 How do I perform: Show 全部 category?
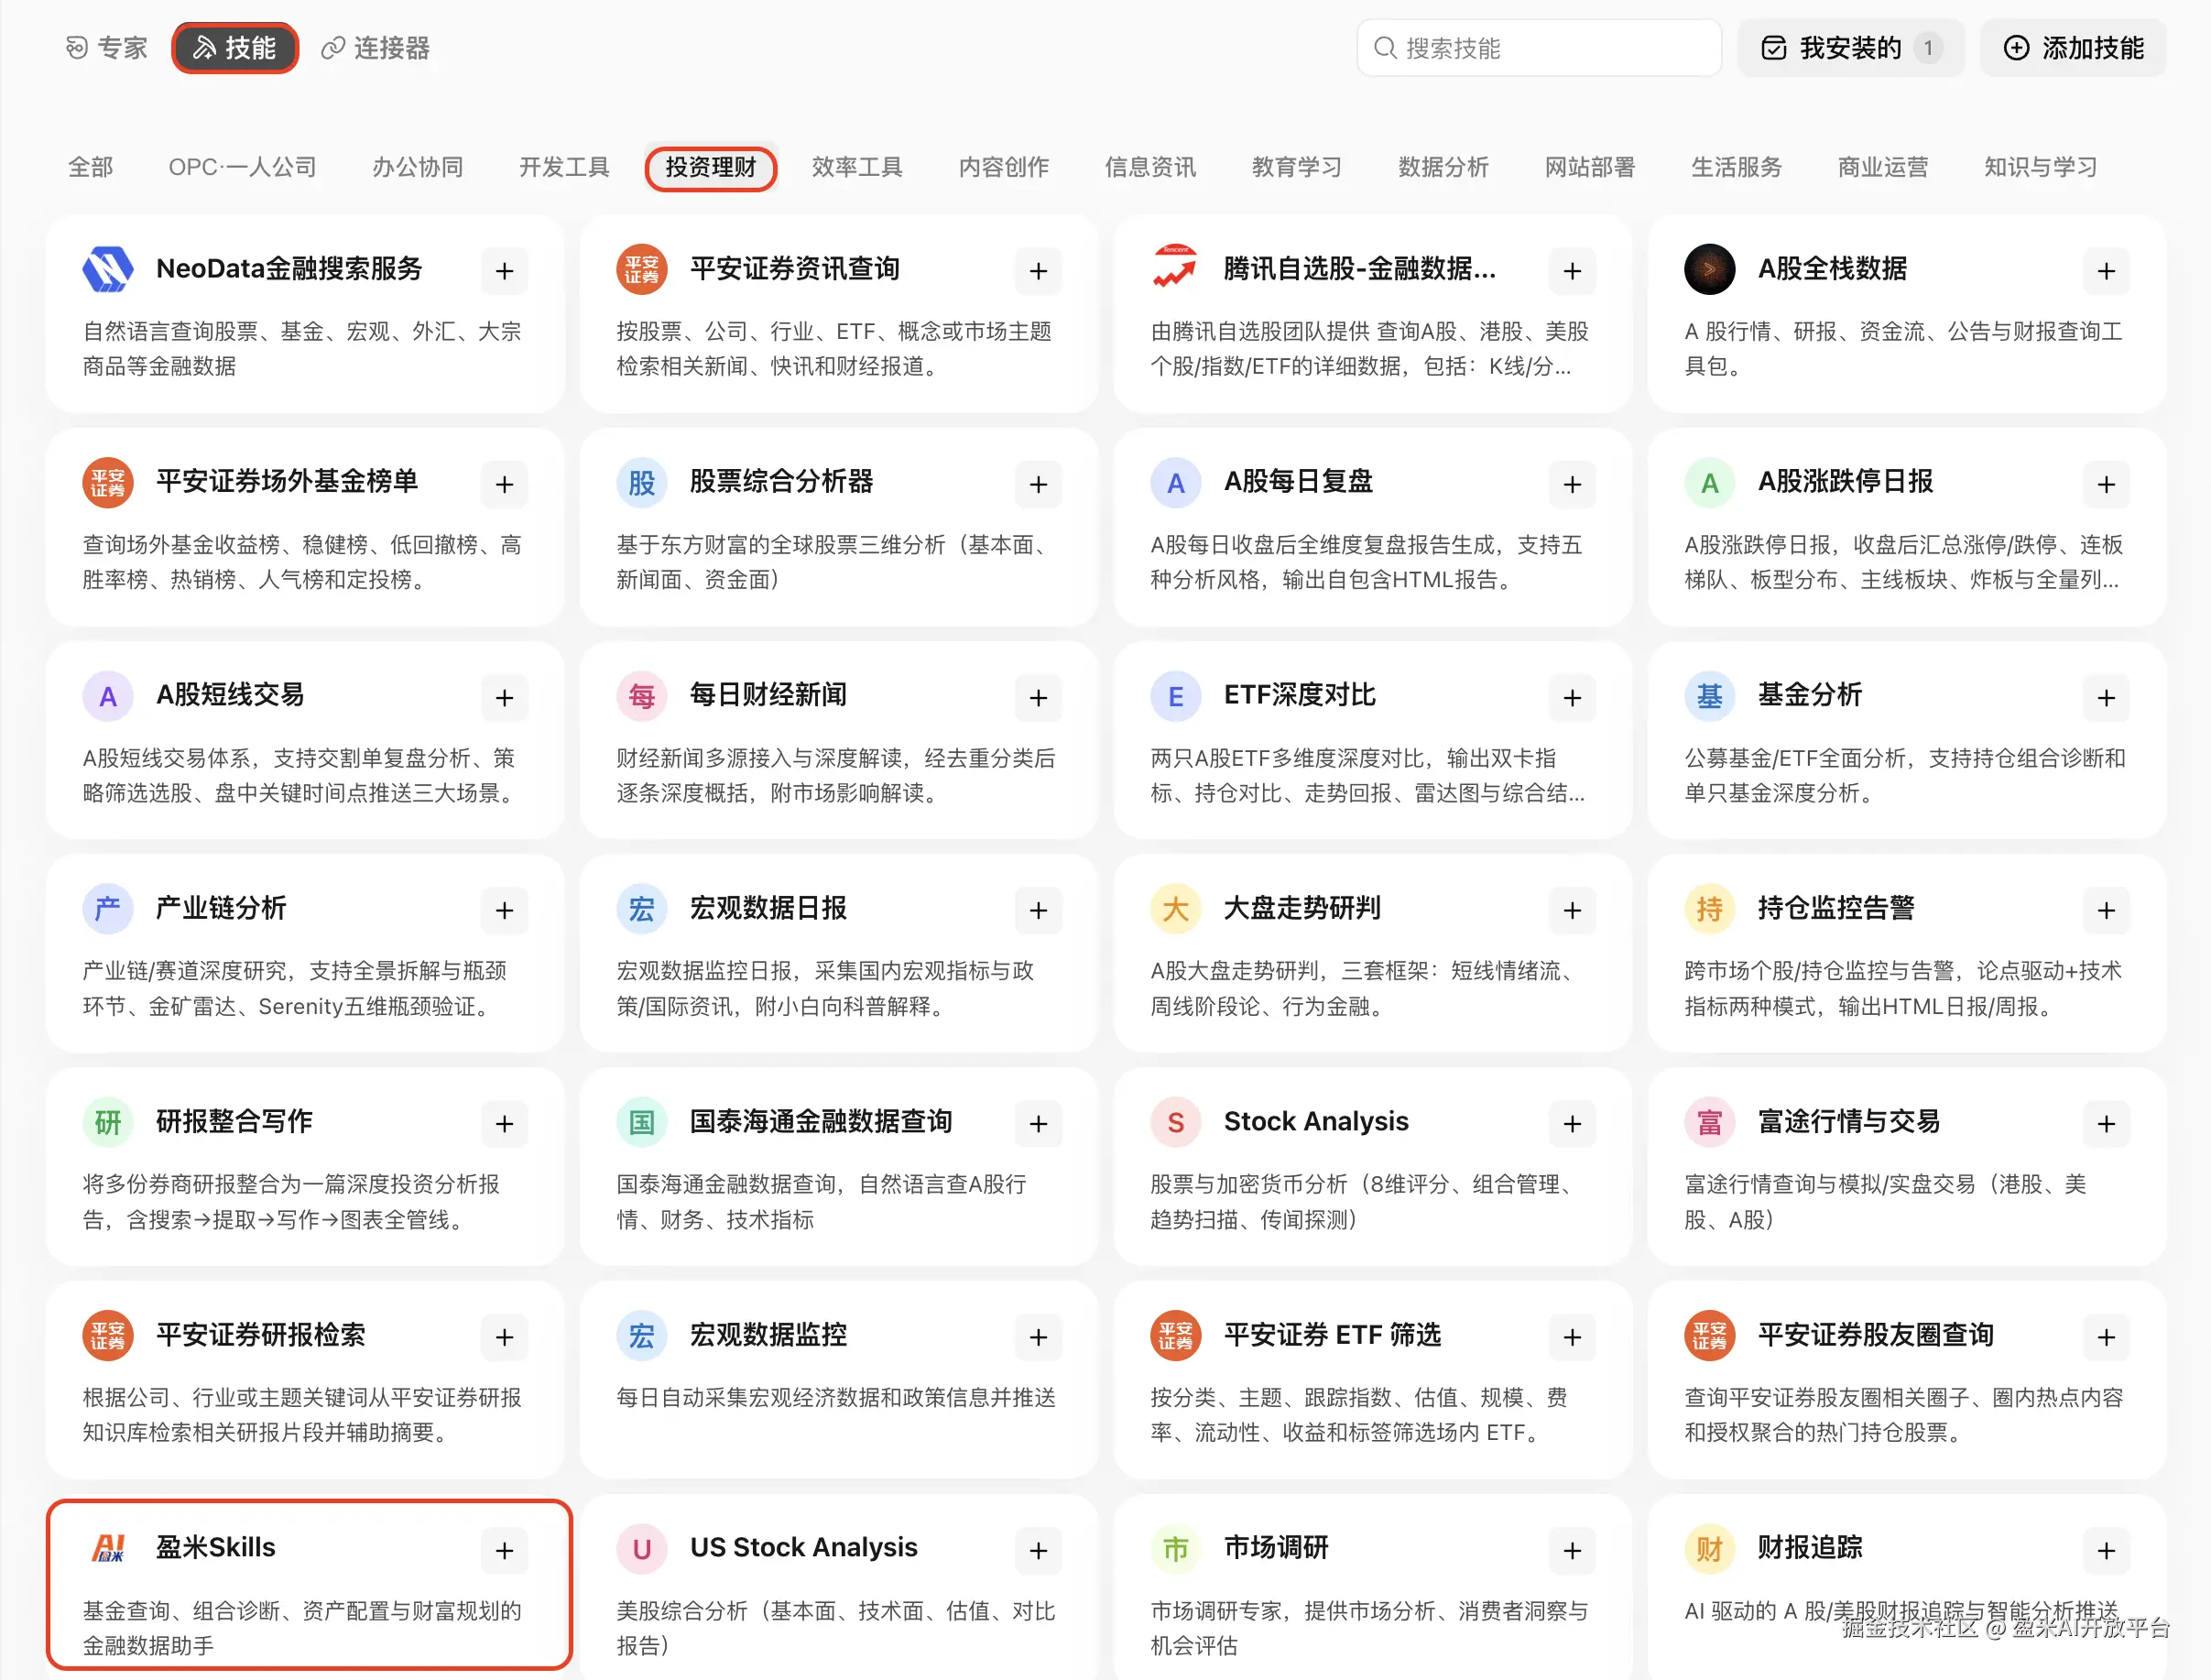click(x=90, y=167)
